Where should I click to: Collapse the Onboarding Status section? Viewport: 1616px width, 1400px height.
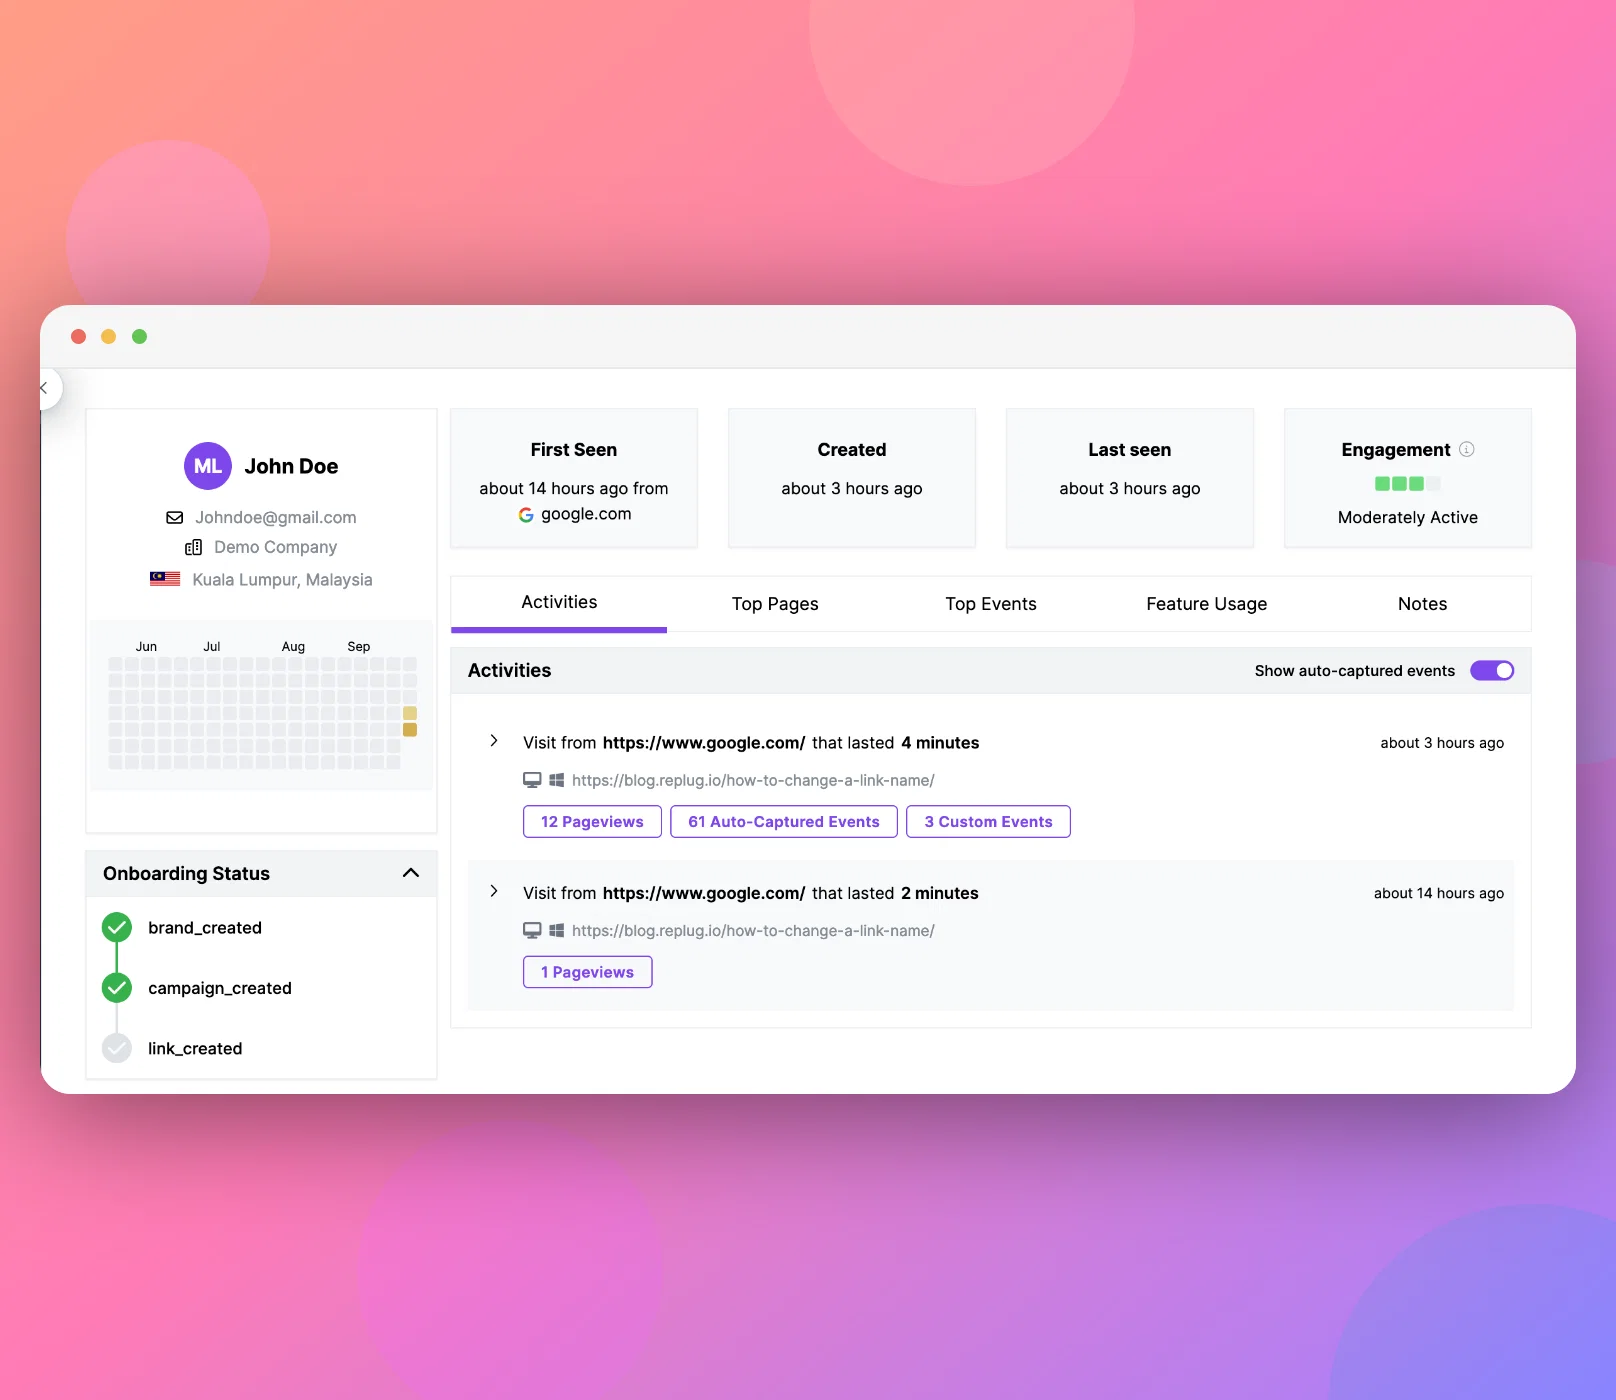(x=411, y=873)
